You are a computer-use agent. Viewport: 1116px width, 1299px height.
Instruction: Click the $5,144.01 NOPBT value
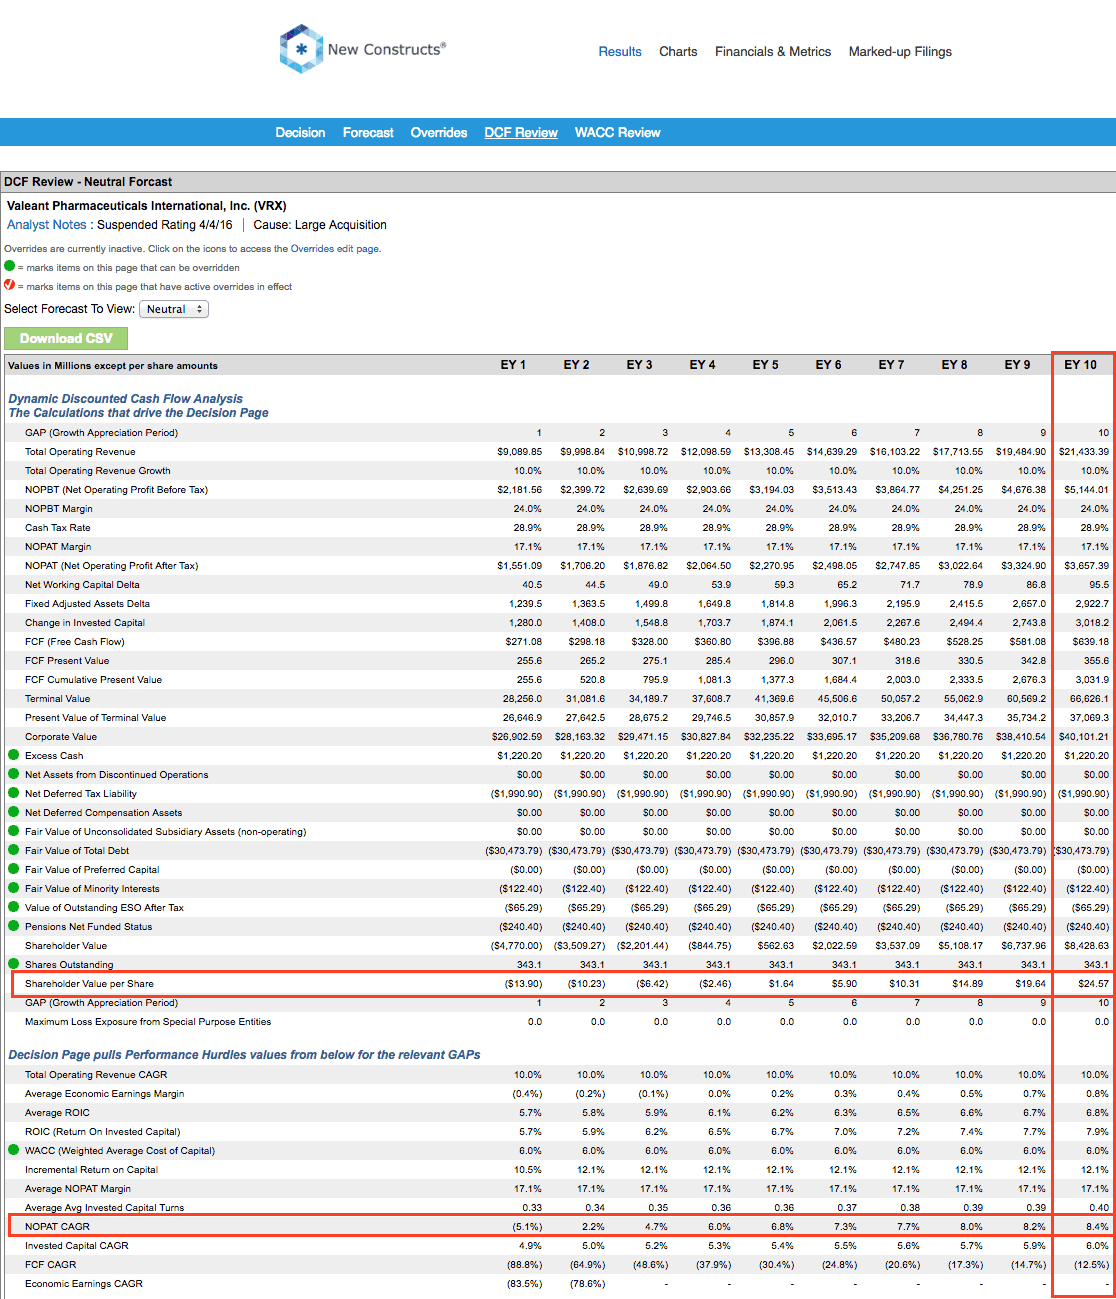tap(1087, 490)
